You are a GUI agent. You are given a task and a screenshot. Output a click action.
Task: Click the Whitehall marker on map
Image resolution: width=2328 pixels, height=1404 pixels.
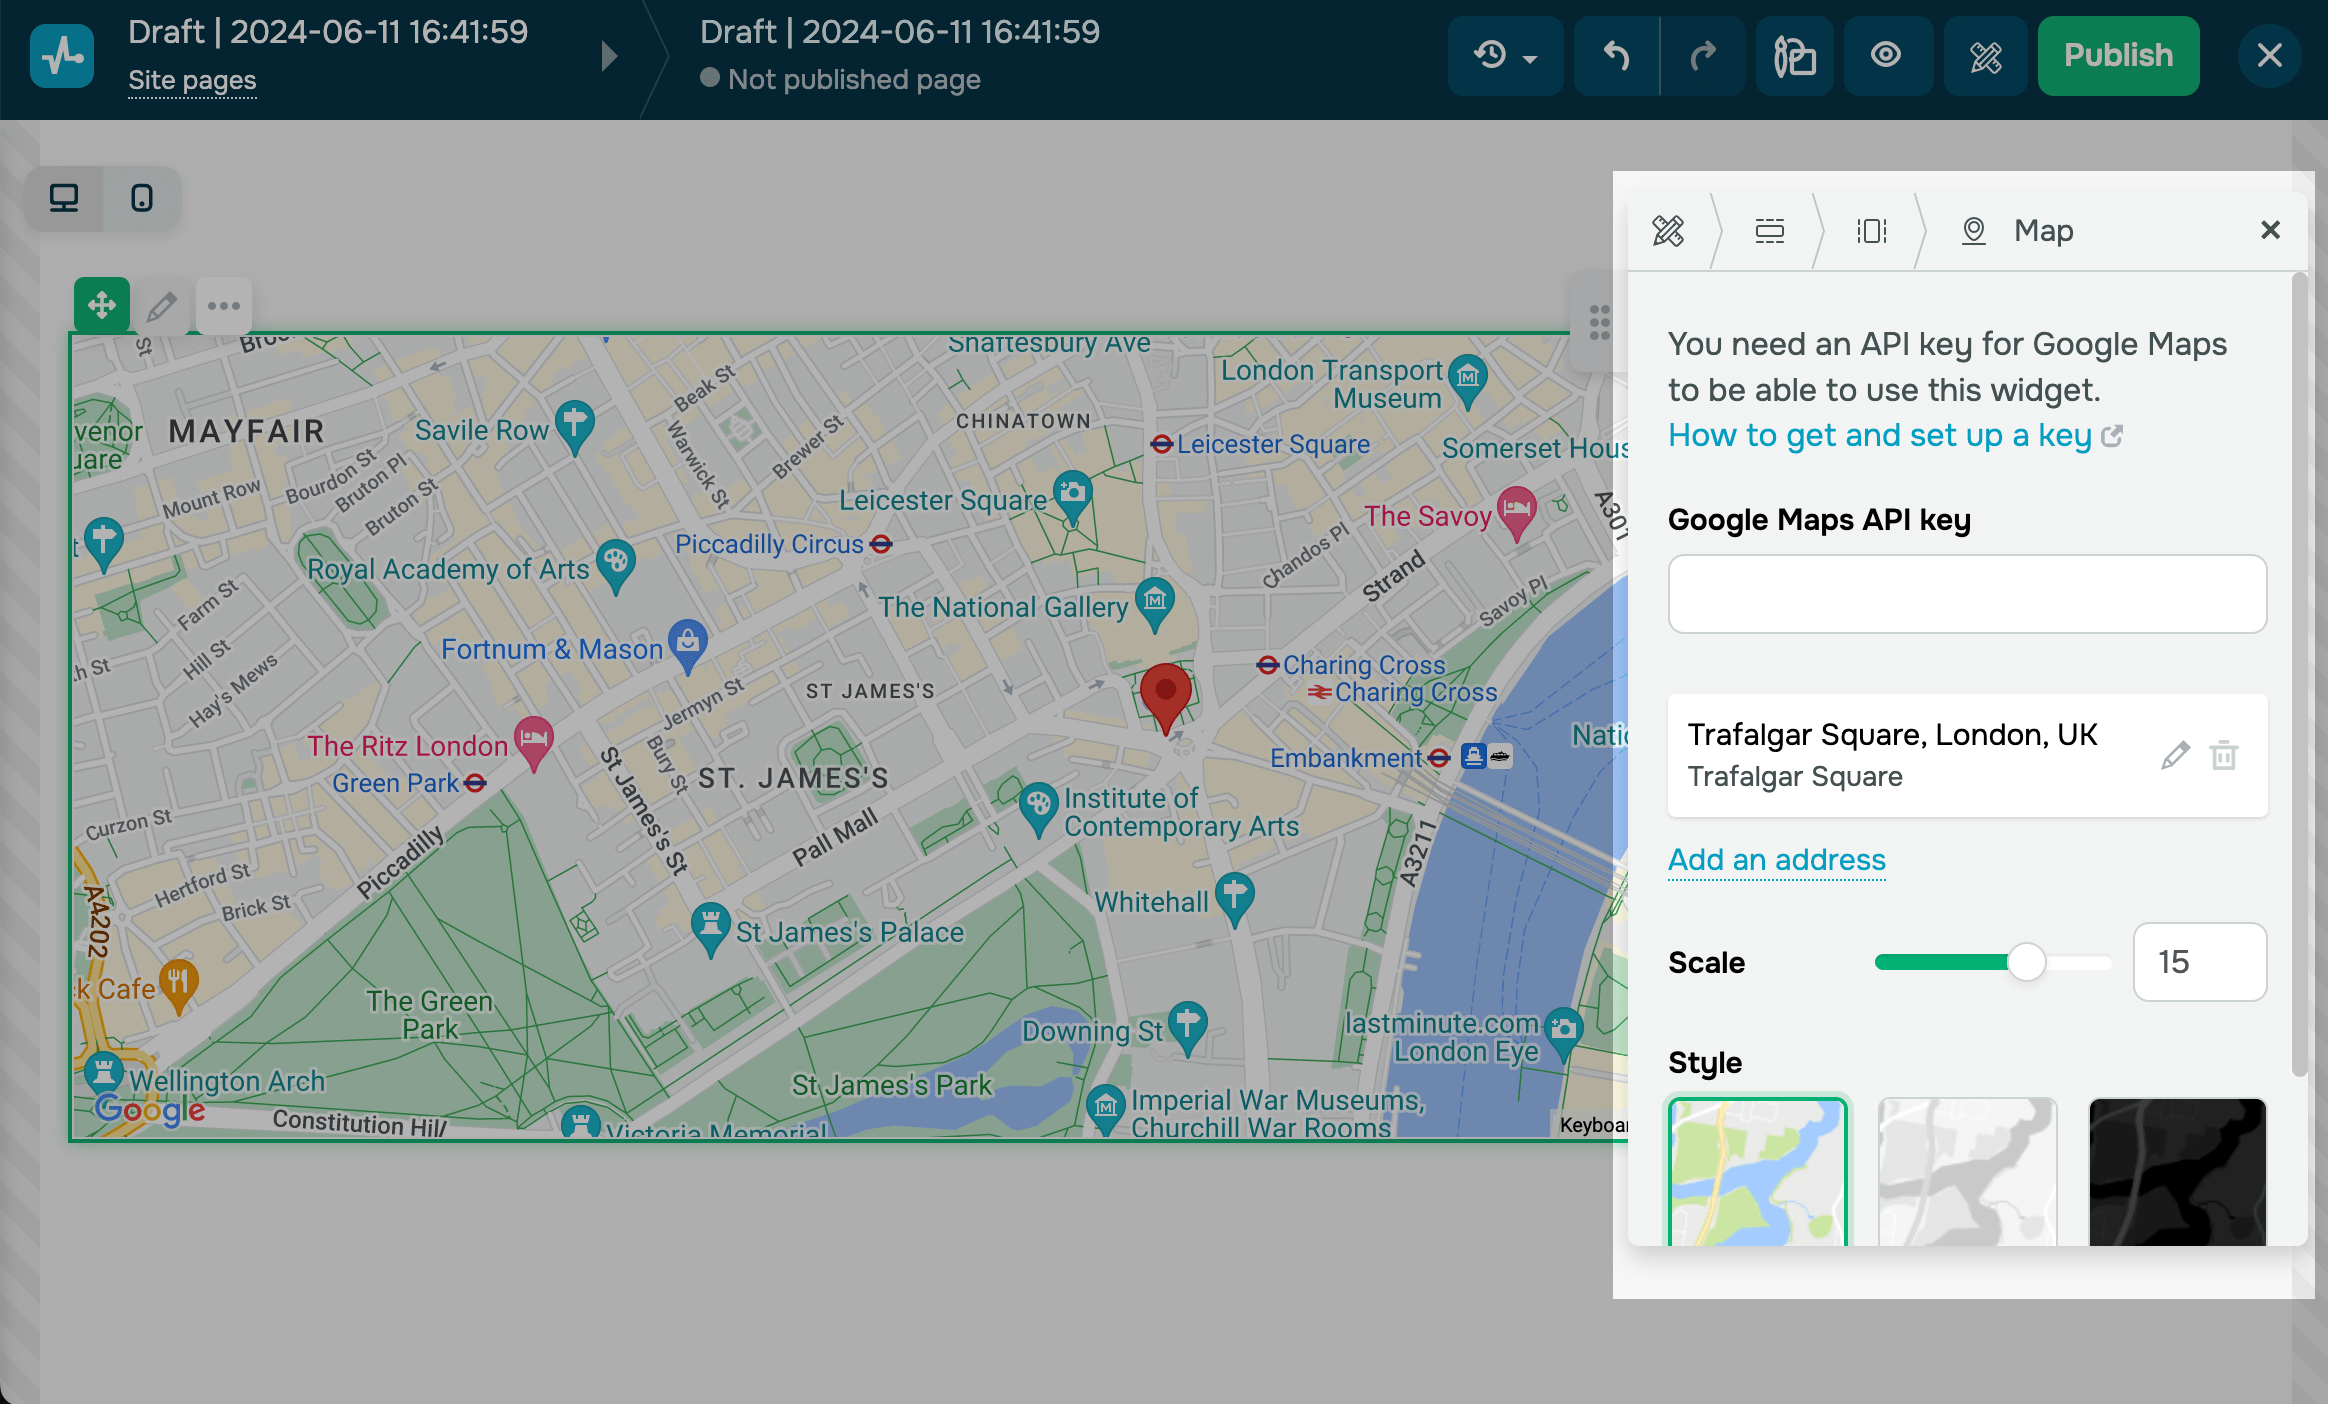1235,899
